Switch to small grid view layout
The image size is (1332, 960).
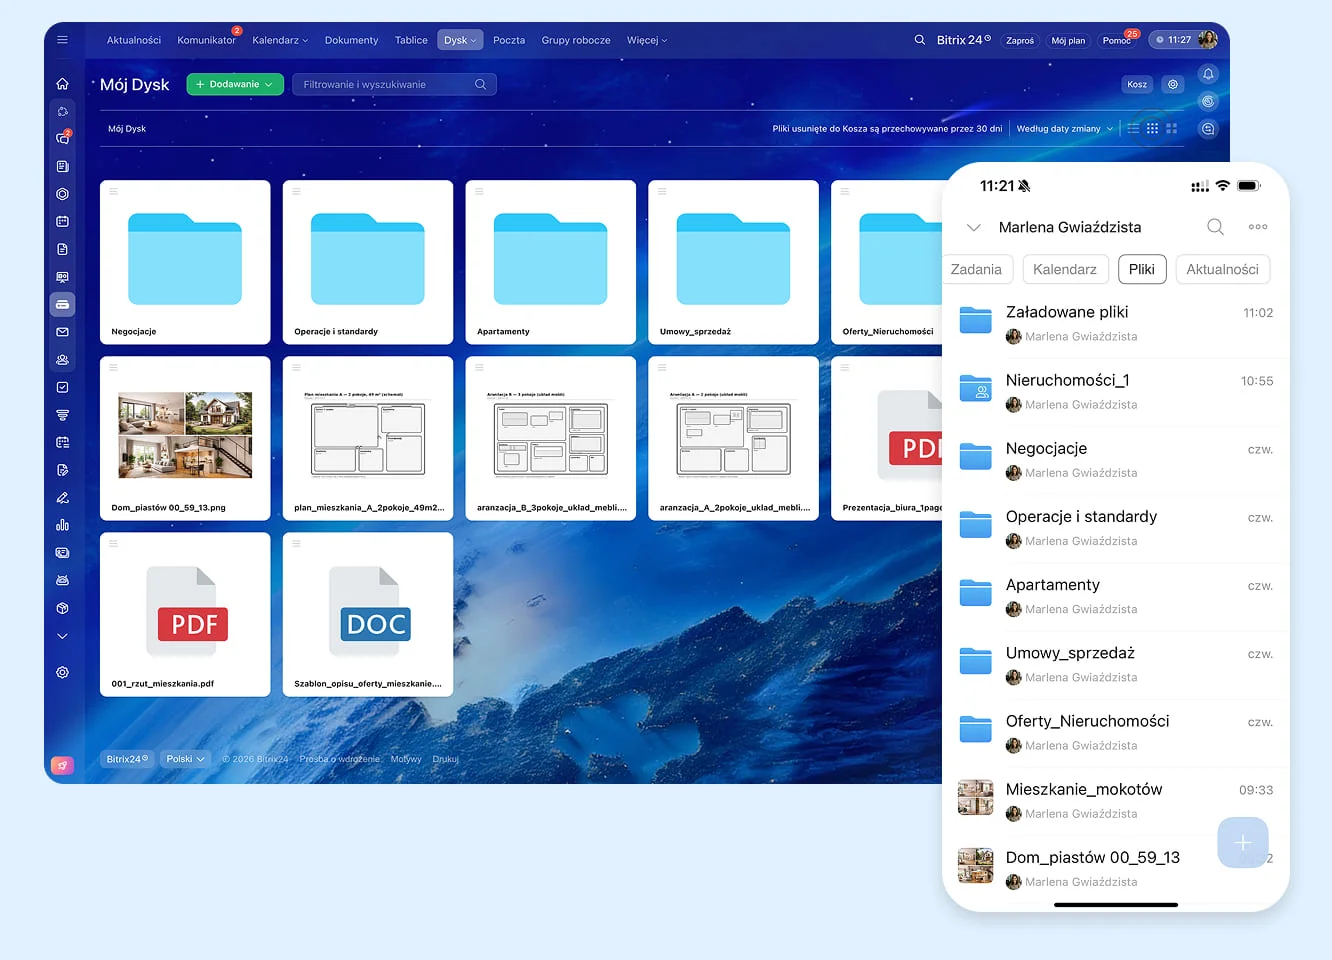[x=1152, y=129]
